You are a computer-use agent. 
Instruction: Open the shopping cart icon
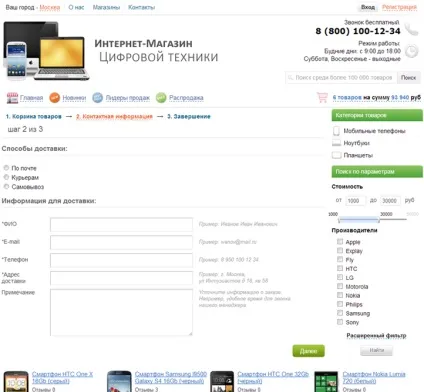[x=322, y=97]
